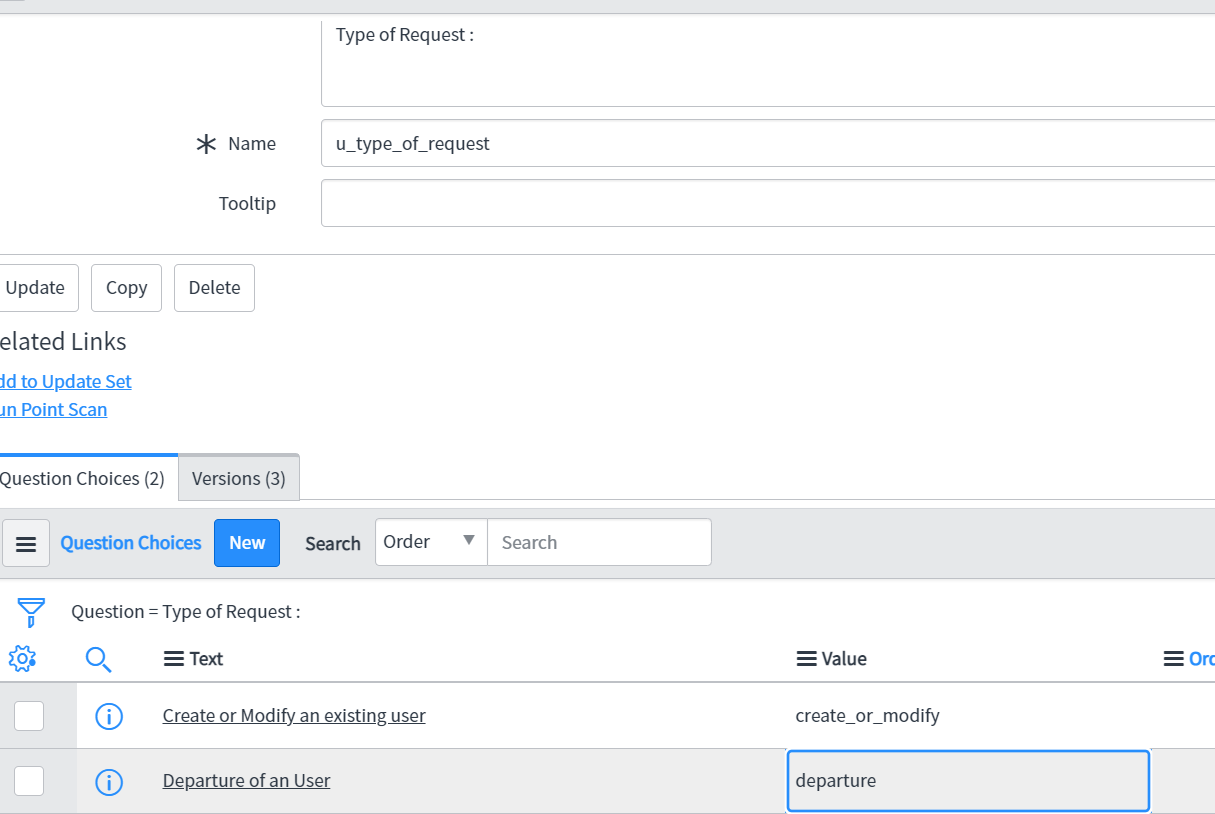Click the Copy button

[127, 288]
